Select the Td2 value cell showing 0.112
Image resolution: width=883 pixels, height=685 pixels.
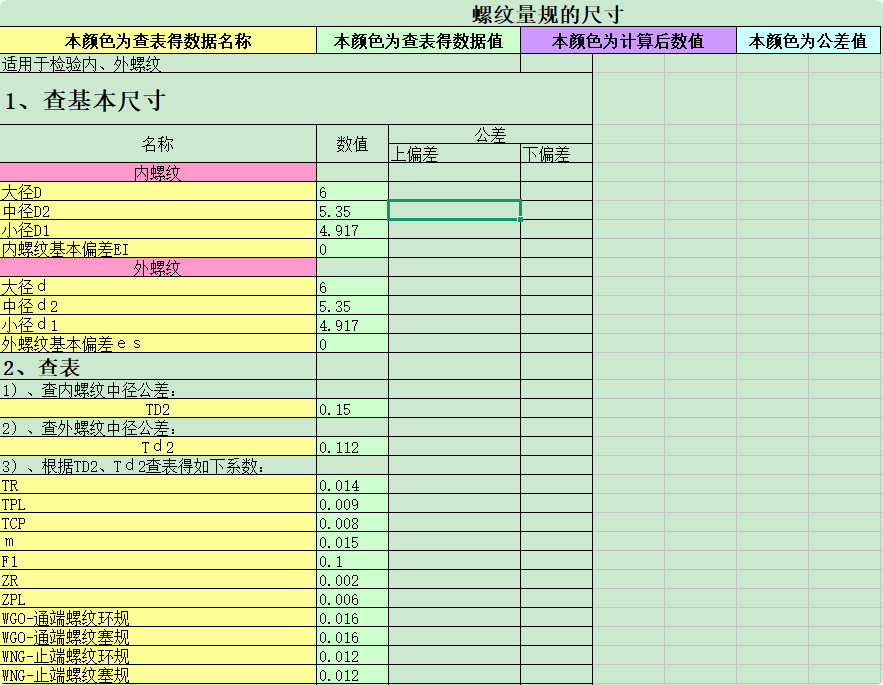point(352,447)
